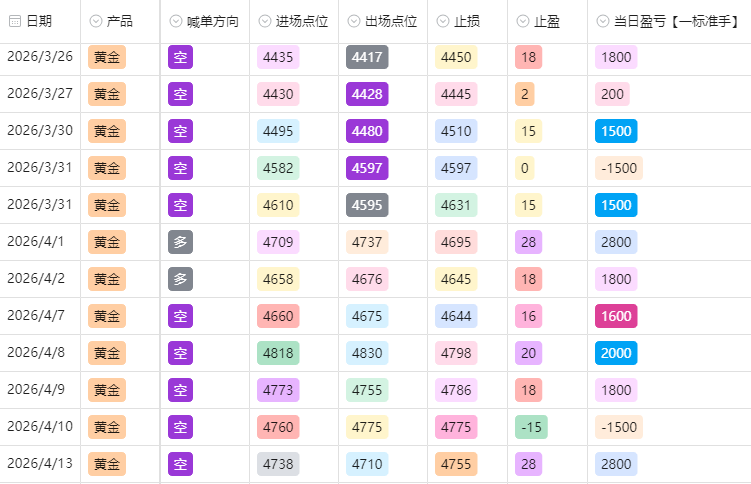
Task: Open the 喊单方向 column header options
Action: pos(212,21)
